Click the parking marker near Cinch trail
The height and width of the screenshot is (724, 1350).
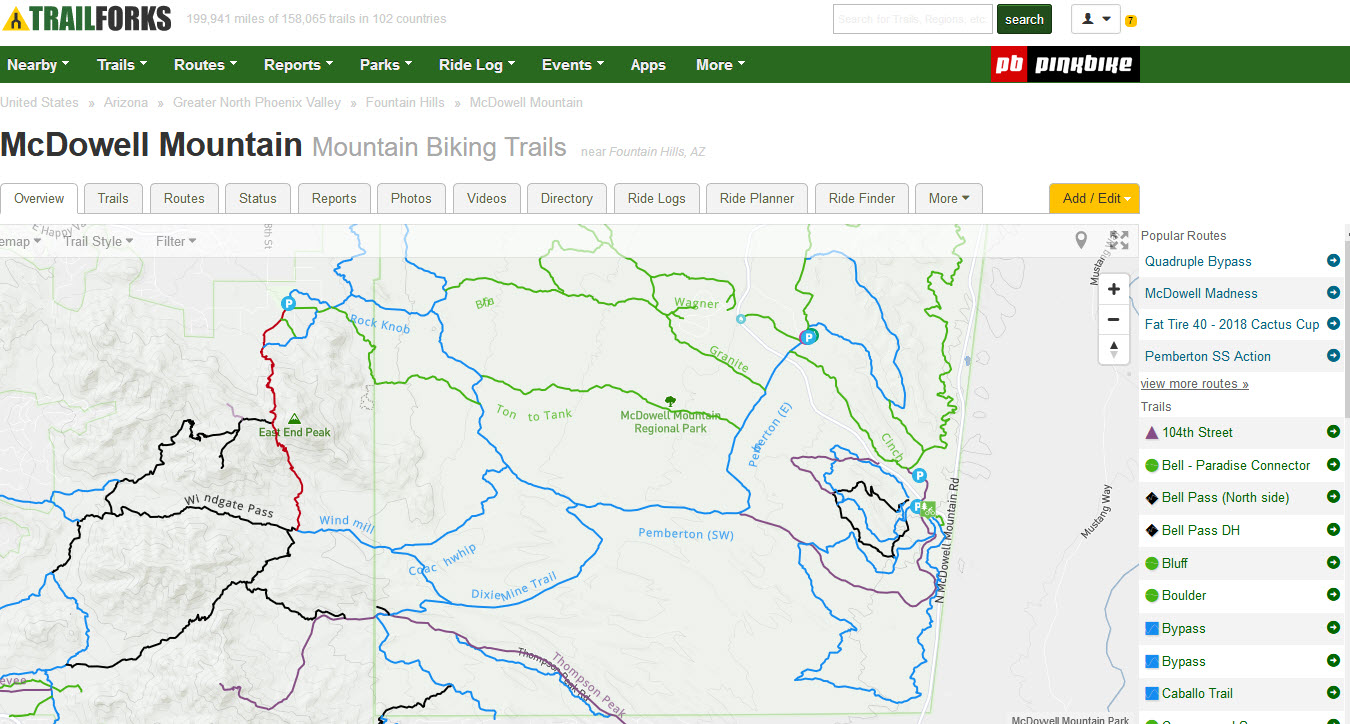pos(919,476)
